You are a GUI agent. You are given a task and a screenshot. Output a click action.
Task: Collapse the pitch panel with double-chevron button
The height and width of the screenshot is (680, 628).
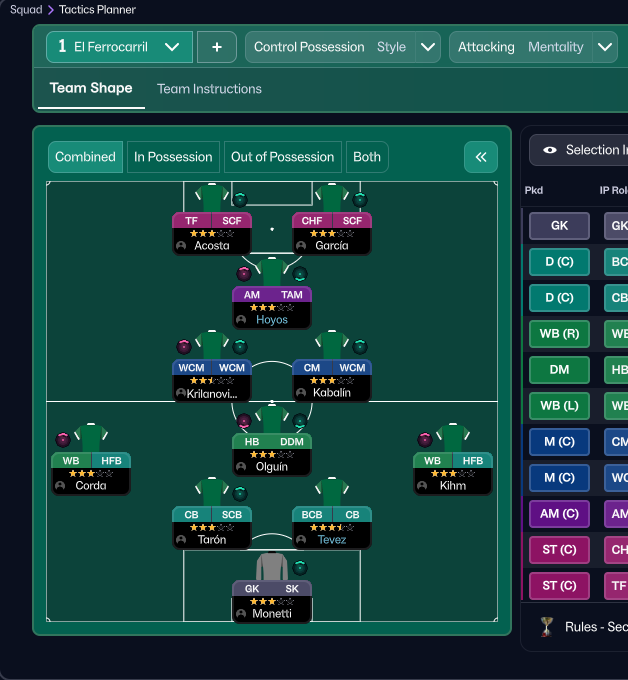(x=481, y=157)
